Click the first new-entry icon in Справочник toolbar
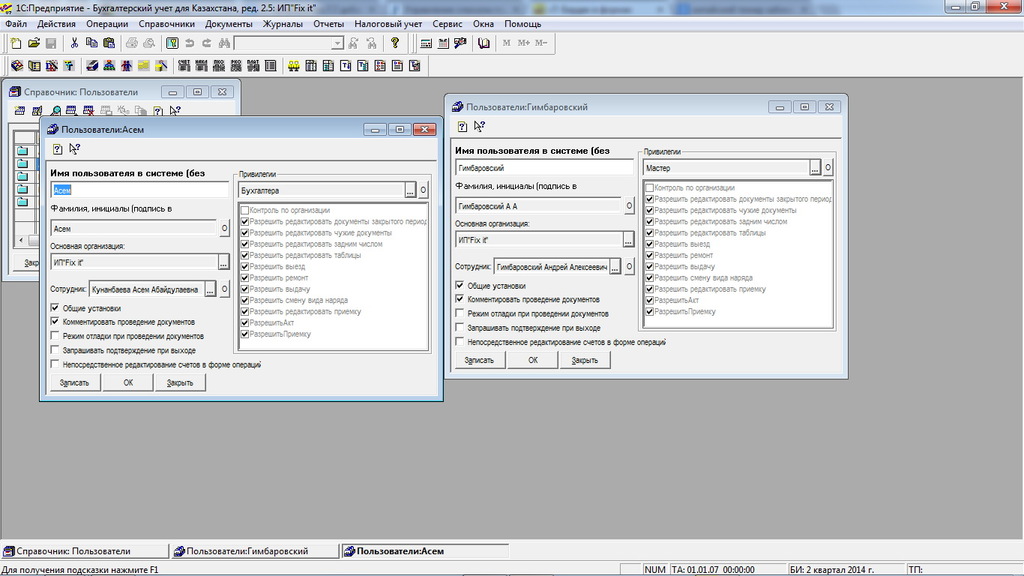Viewport: 1024px width, 576px height. point(20,110)
